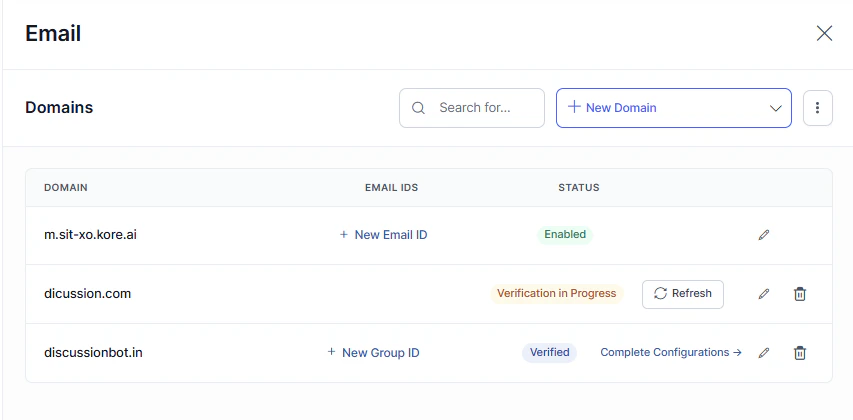Delete the discussionbot.in domain with the trash icon
This screenshot has width=853, height=420.
[x=800, y=353]
